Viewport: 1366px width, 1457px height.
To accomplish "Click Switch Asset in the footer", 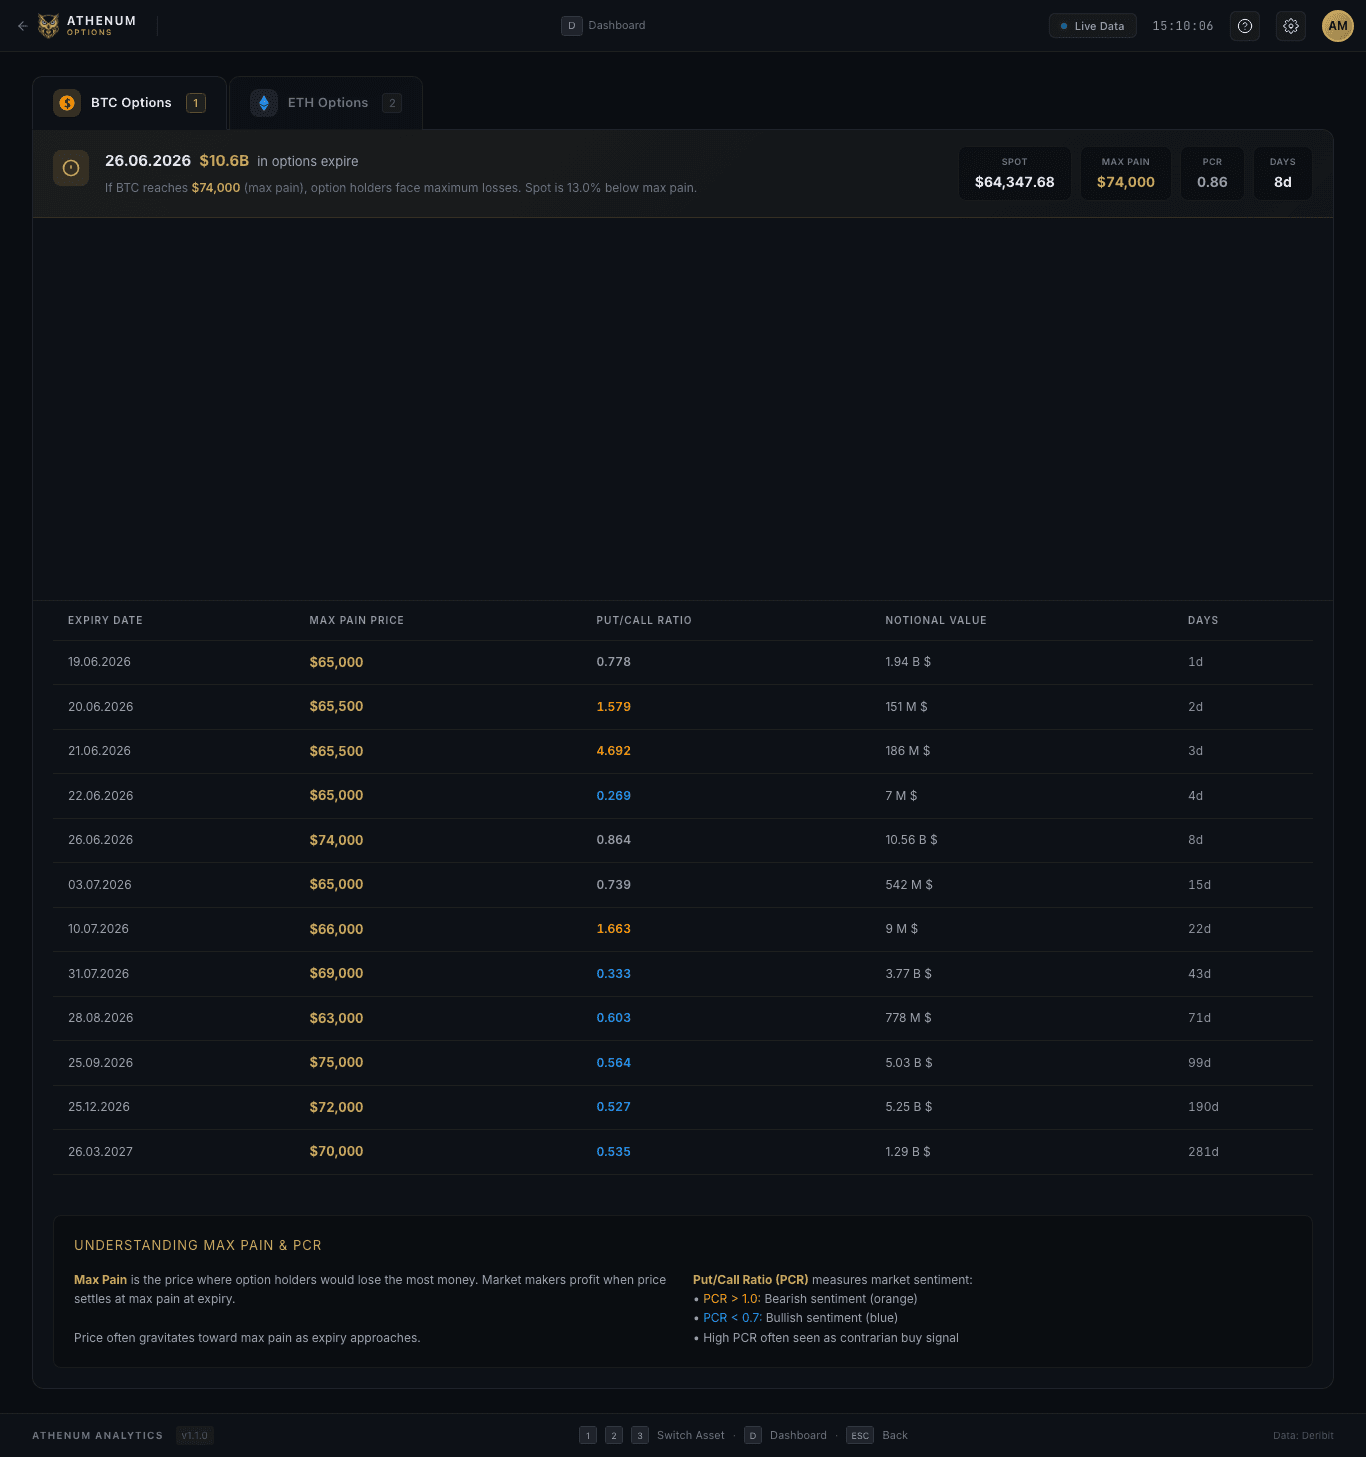I will (691, 1435).
